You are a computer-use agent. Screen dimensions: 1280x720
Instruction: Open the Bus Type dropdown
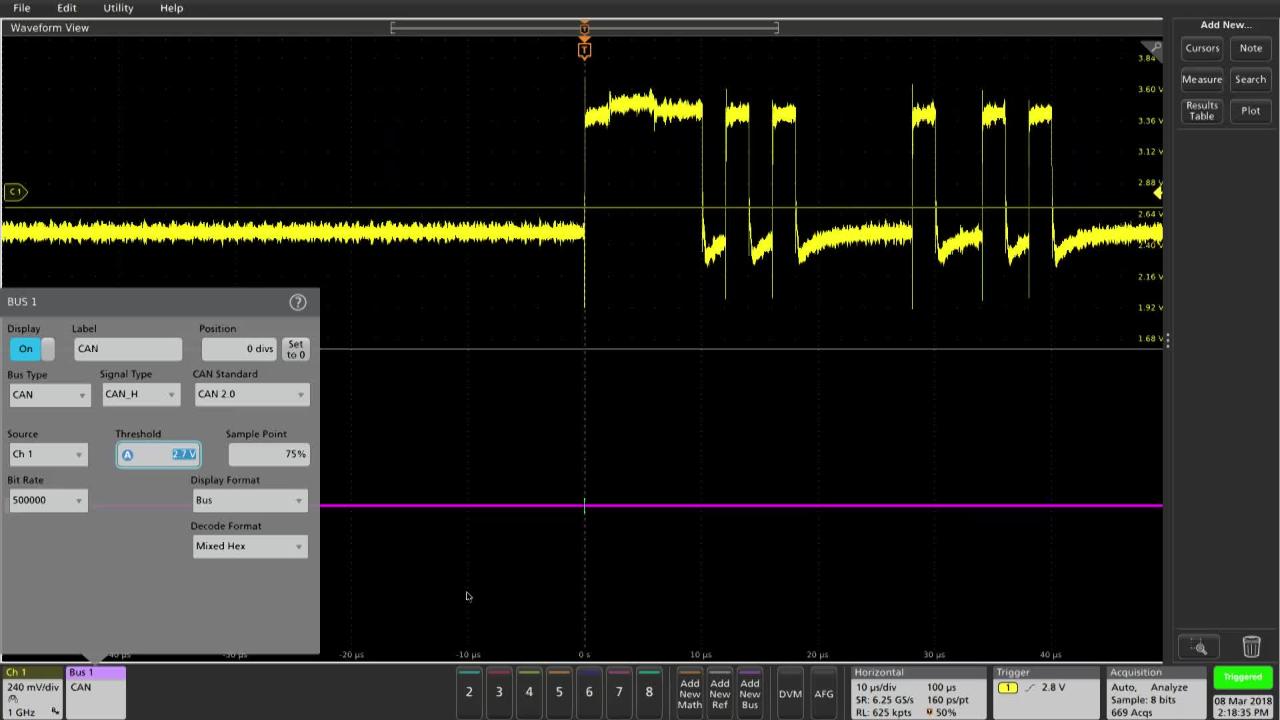pos(47,394)
